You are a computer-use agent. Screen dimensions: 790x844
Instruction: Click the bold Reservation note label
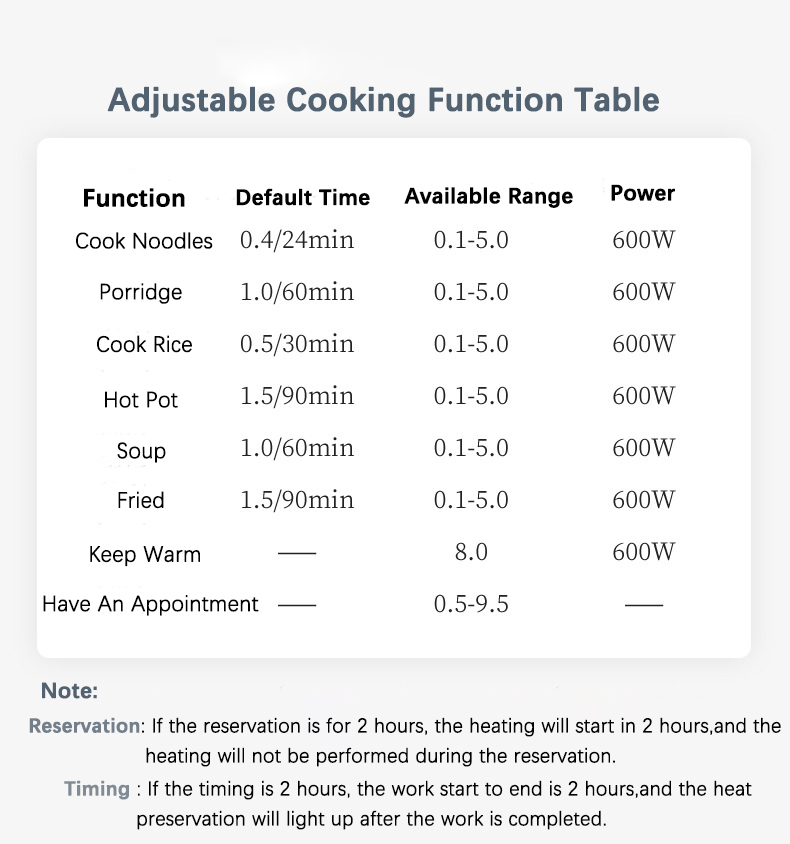click(x=85, y=726)
